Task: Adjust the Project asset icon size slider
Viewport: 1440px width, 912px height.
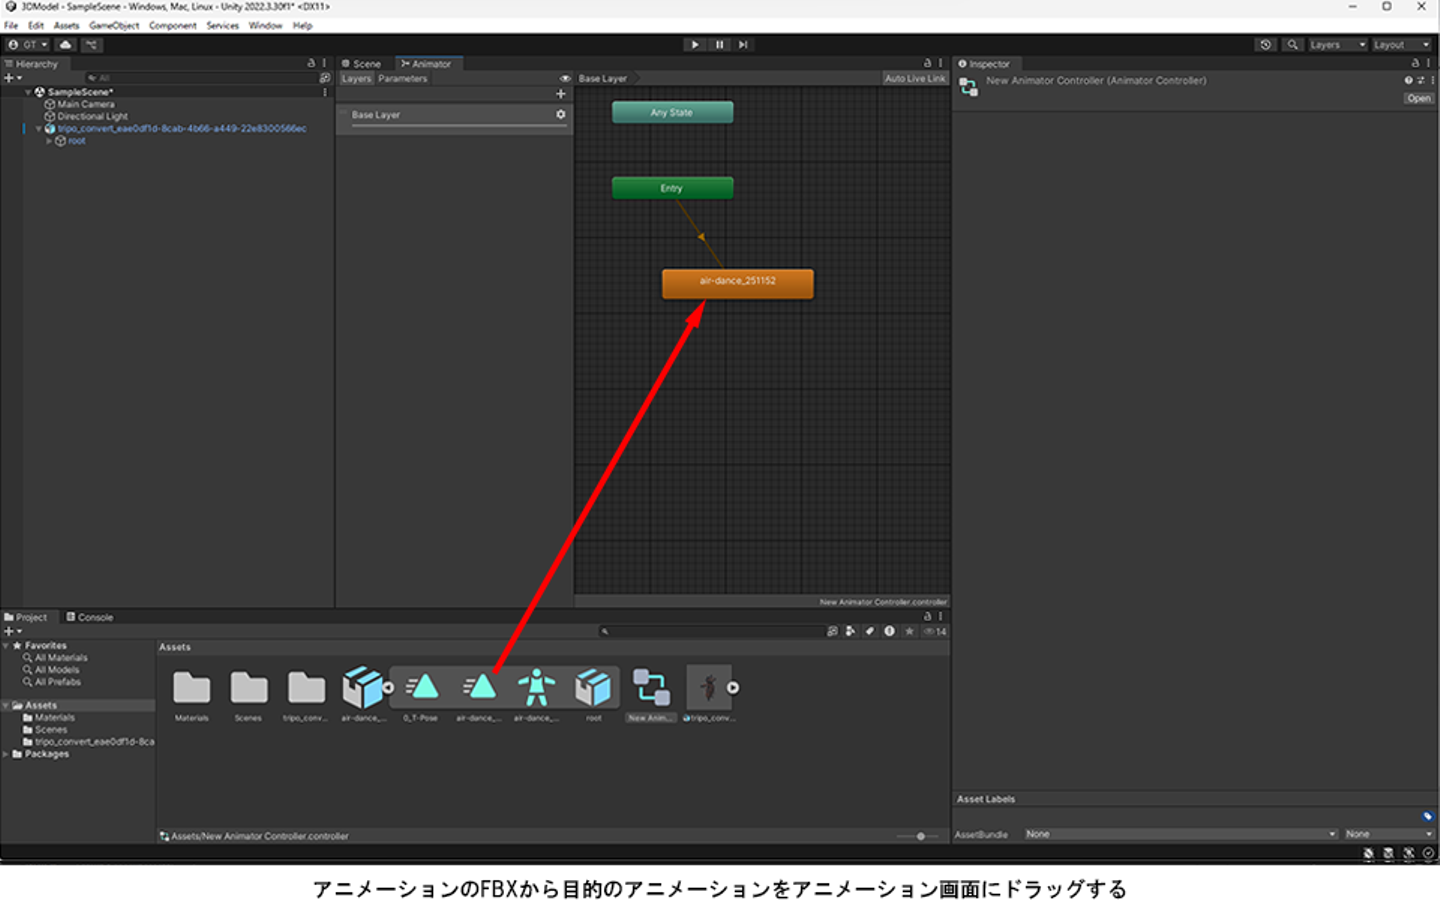Action: point(920,836)
